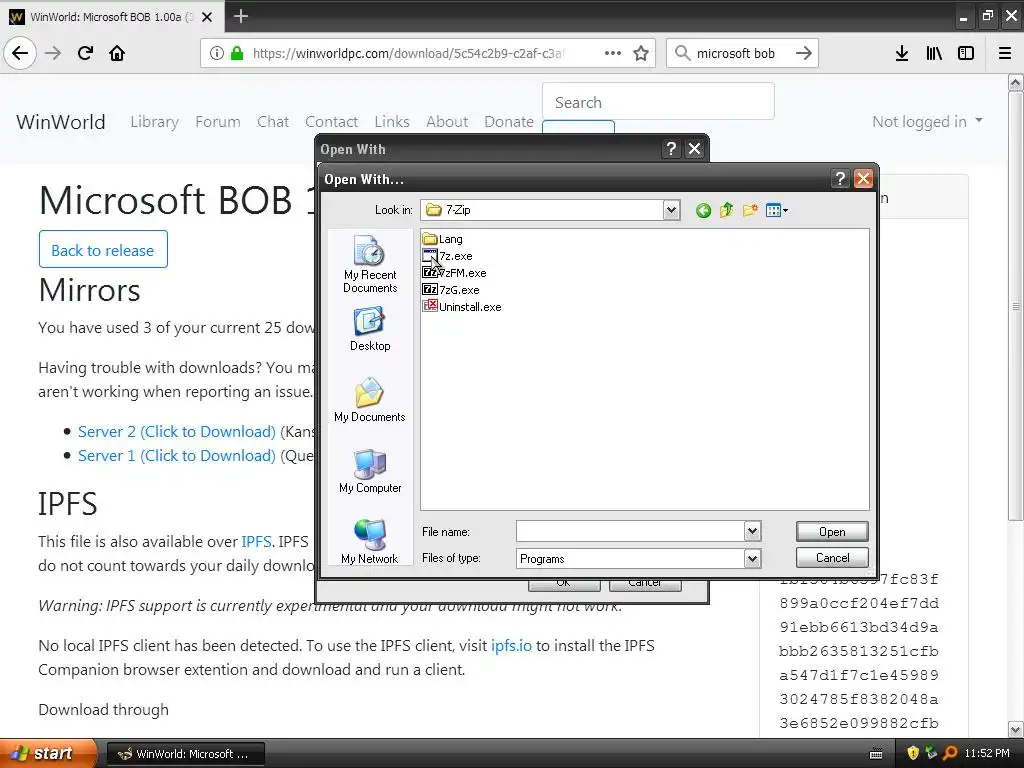
Task: Select the 7z.exe file
Action: tap(447, 256)
